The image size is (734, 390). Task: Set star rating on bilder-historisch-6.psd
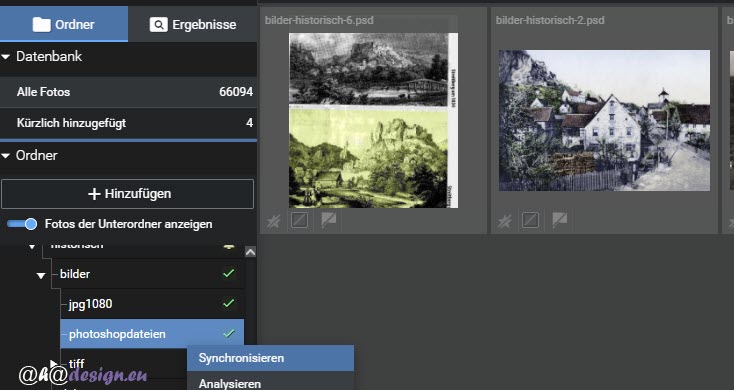point(274,221)
